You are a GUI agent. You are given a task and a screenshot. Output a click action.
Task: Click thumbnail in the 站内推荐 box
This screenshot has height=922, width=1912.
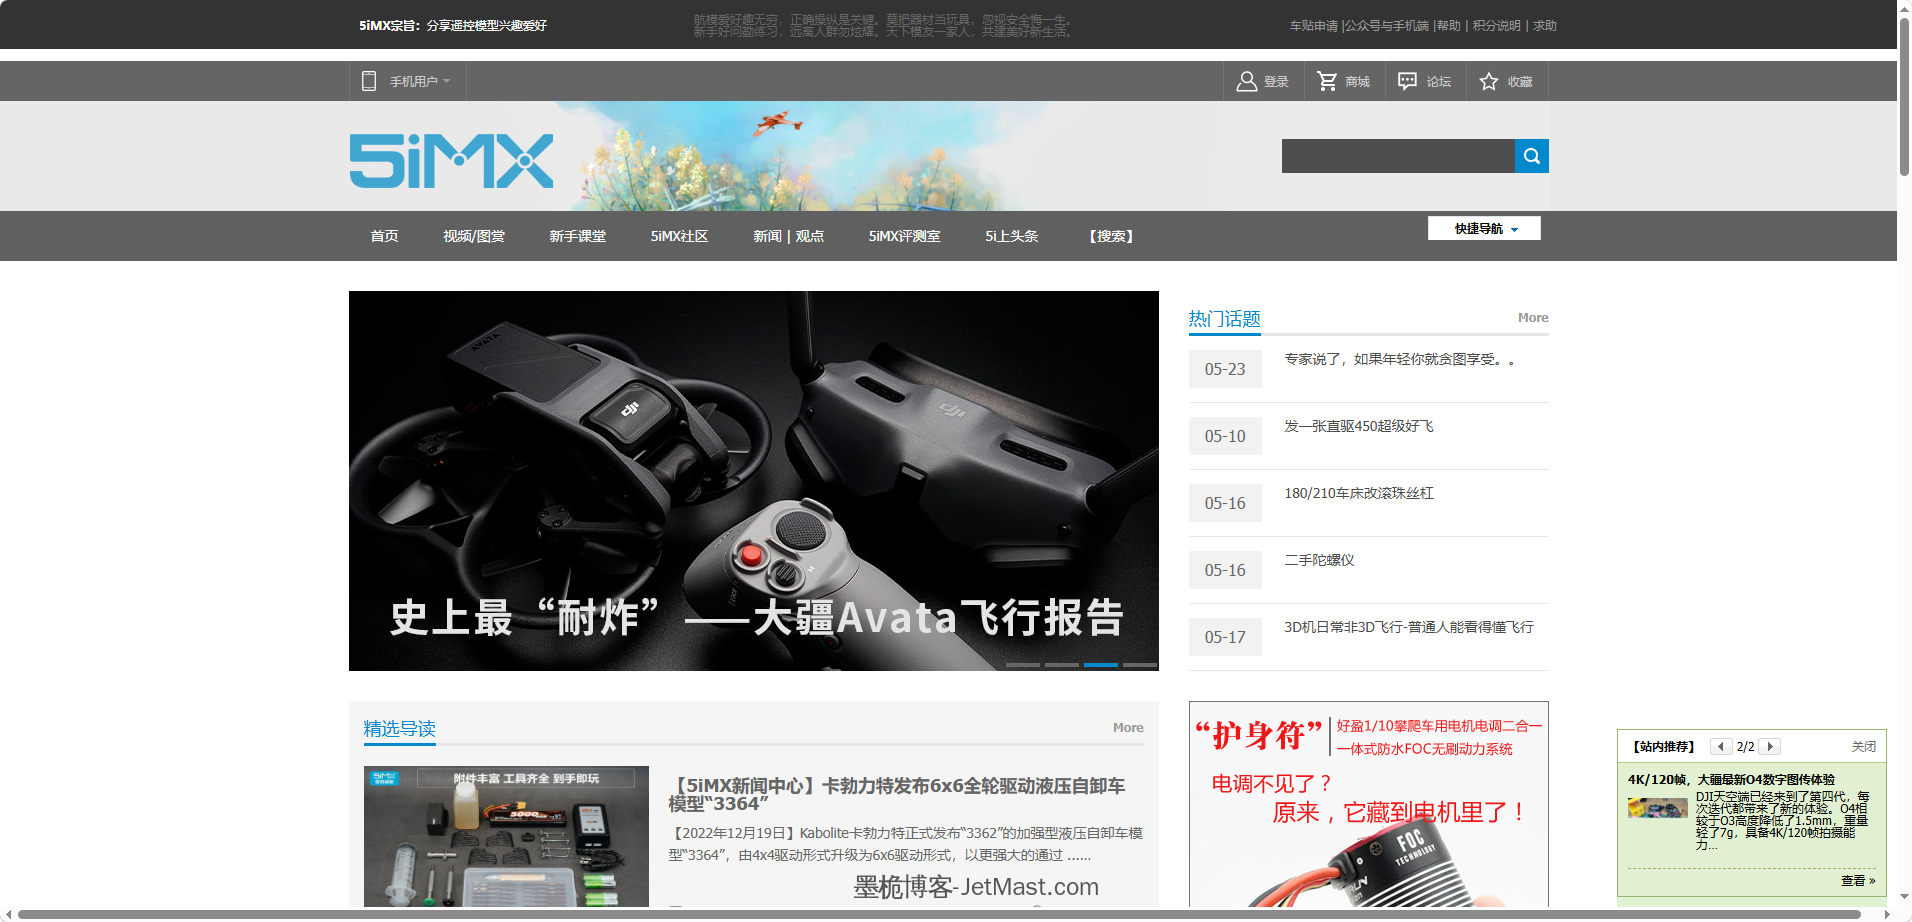[1657, 808]
